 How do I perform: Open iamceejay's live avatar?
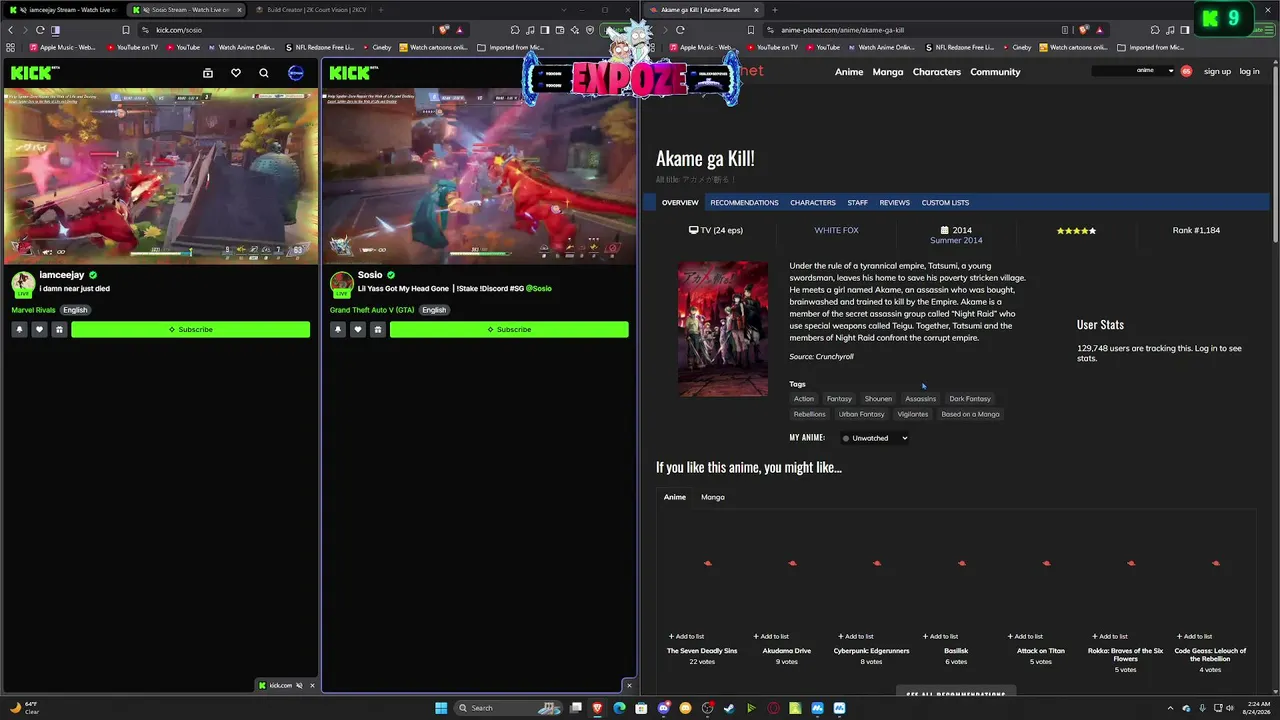(23, 283)
